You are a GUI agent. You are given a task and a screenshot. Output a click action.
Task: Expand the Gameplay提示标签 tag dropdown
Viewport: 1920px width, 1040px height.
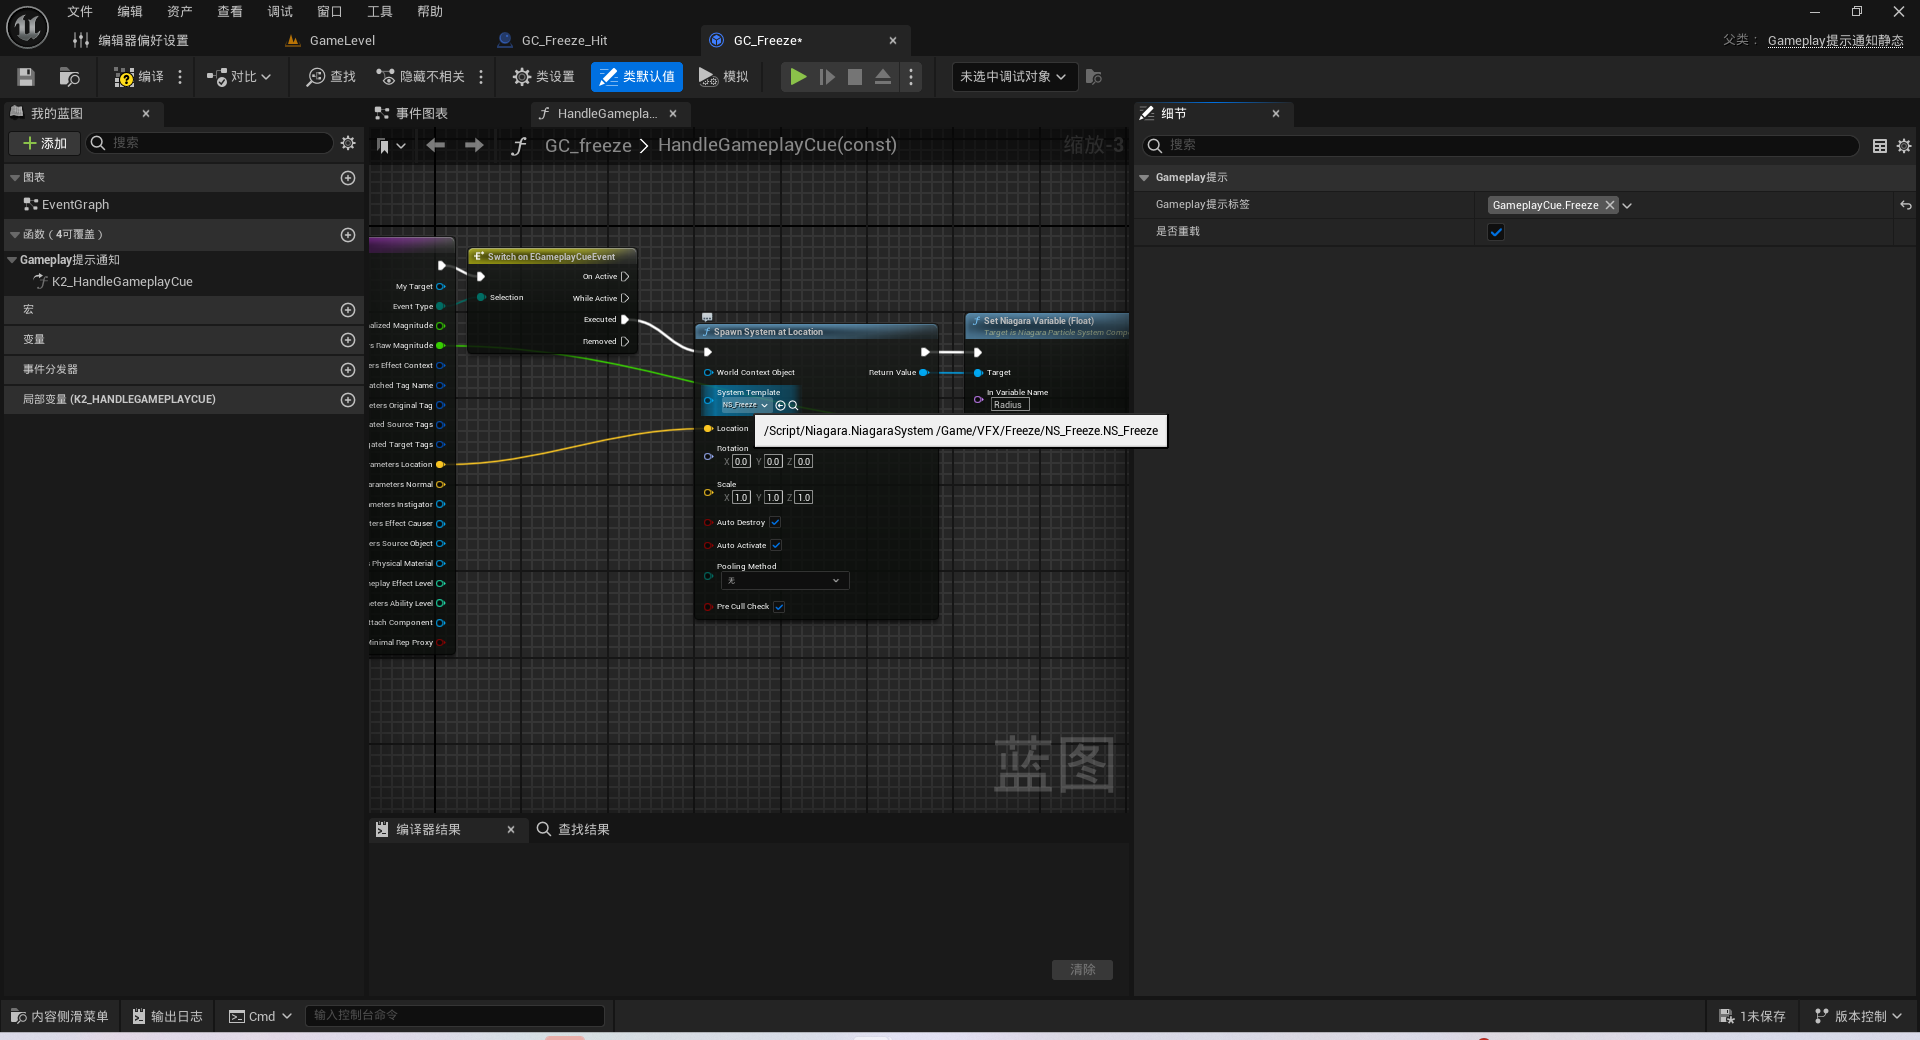[1628, 205]
